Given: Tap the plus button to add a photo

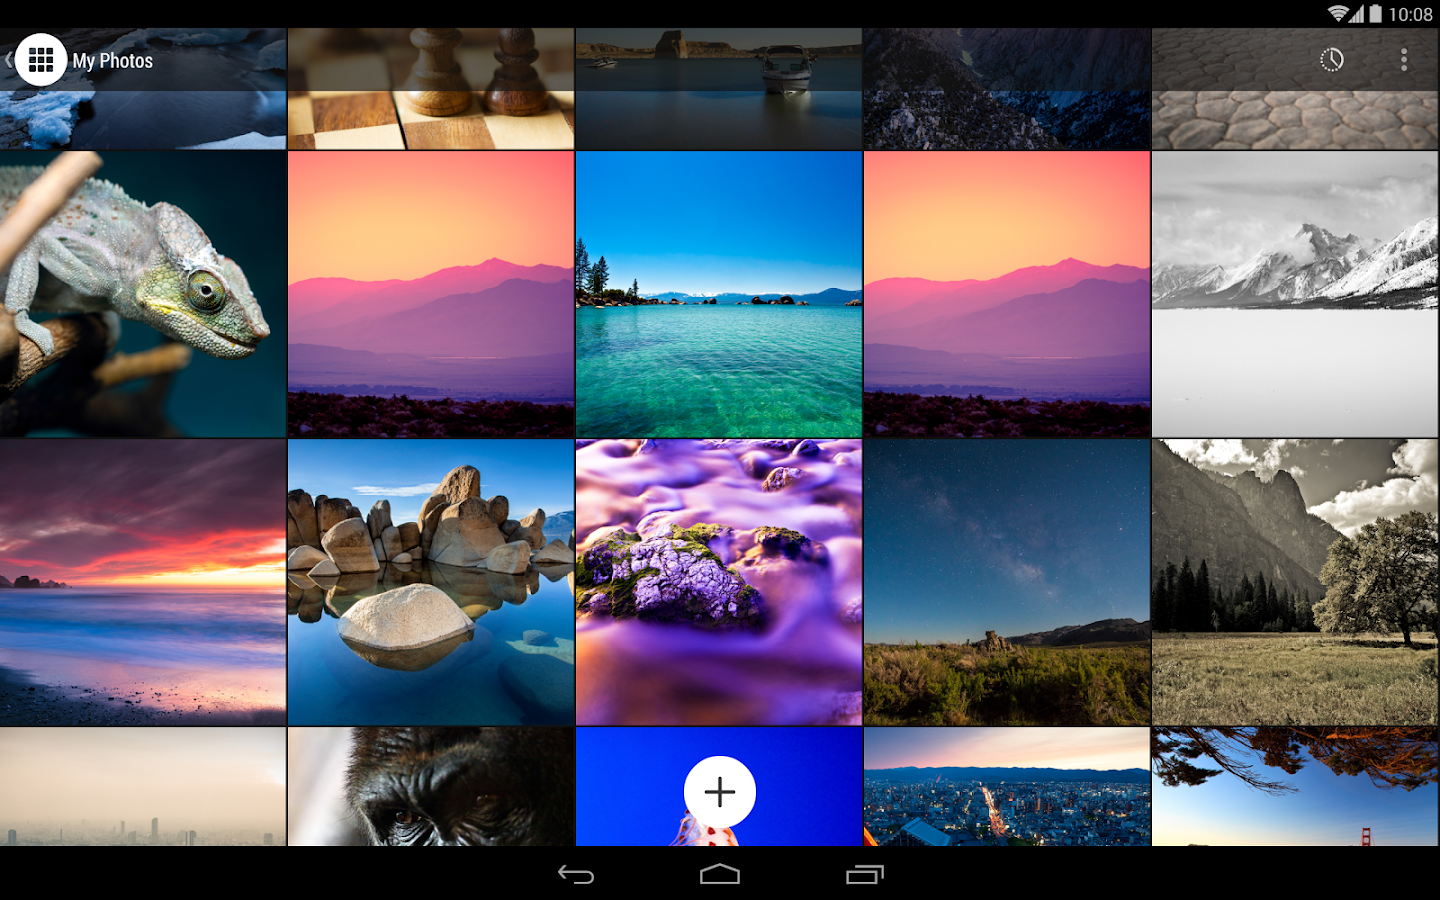Looking at the screenshot, I should point(719,791).
